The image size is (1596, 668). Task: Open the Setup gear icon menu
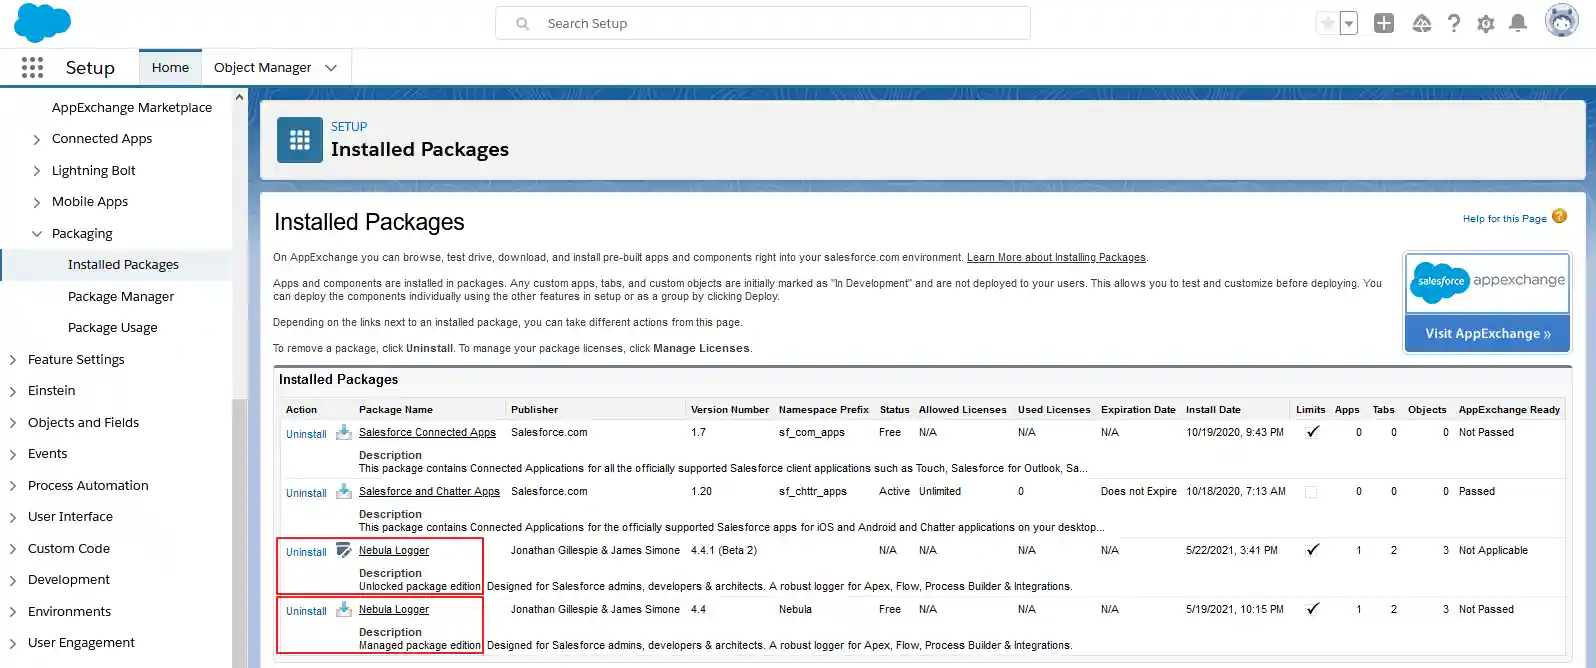(x=1485, y=23)
